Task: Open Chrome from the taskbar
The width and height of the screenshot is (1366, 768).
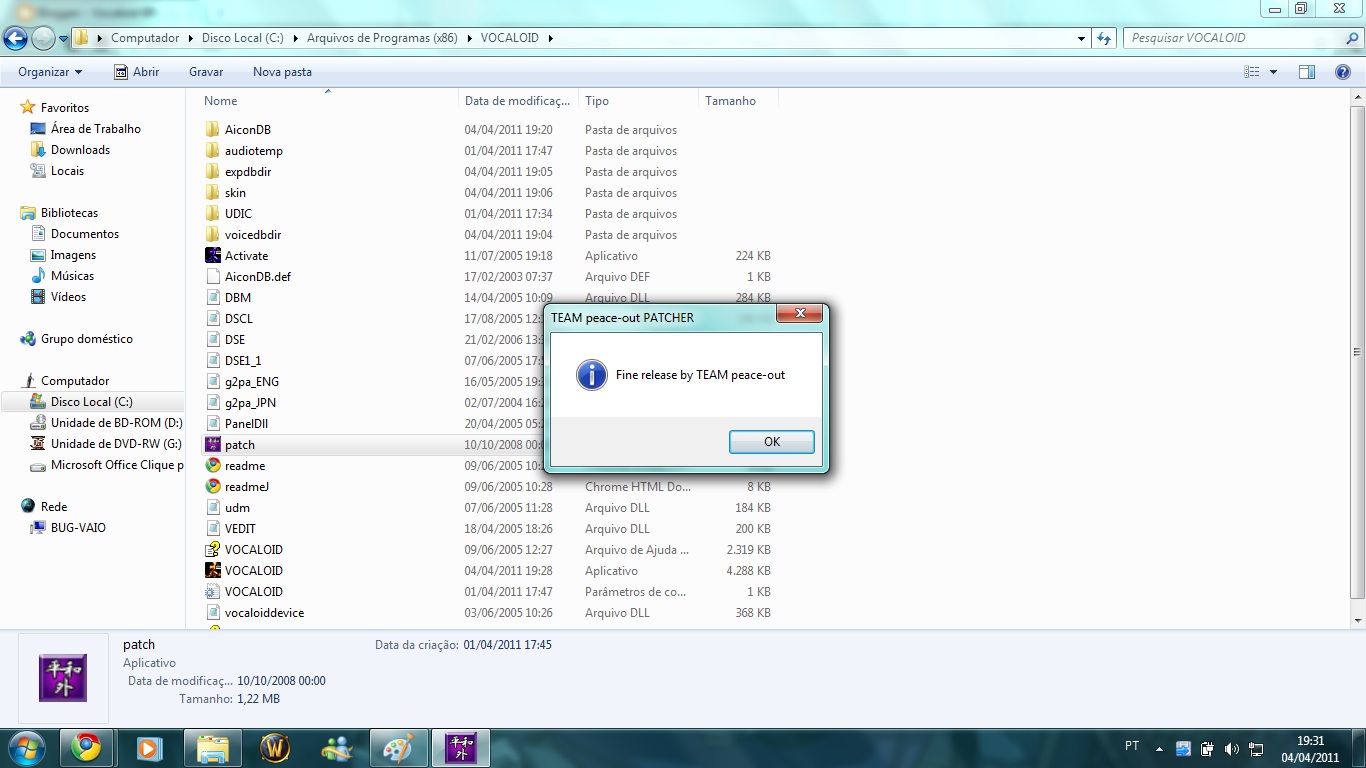Action: click(x=85, y=747)
